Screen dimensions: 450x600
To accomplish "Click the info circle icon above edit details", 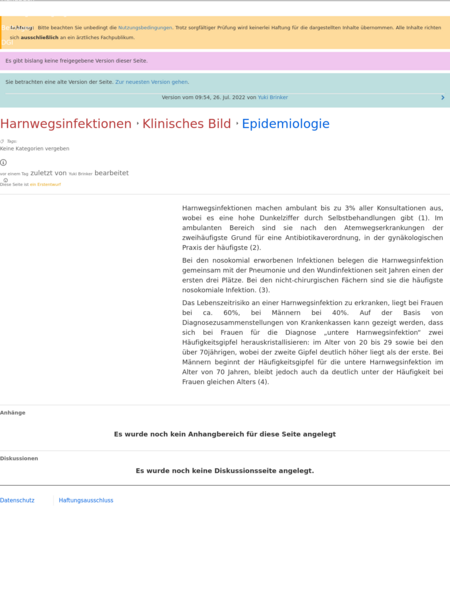I will click(3, 163).
